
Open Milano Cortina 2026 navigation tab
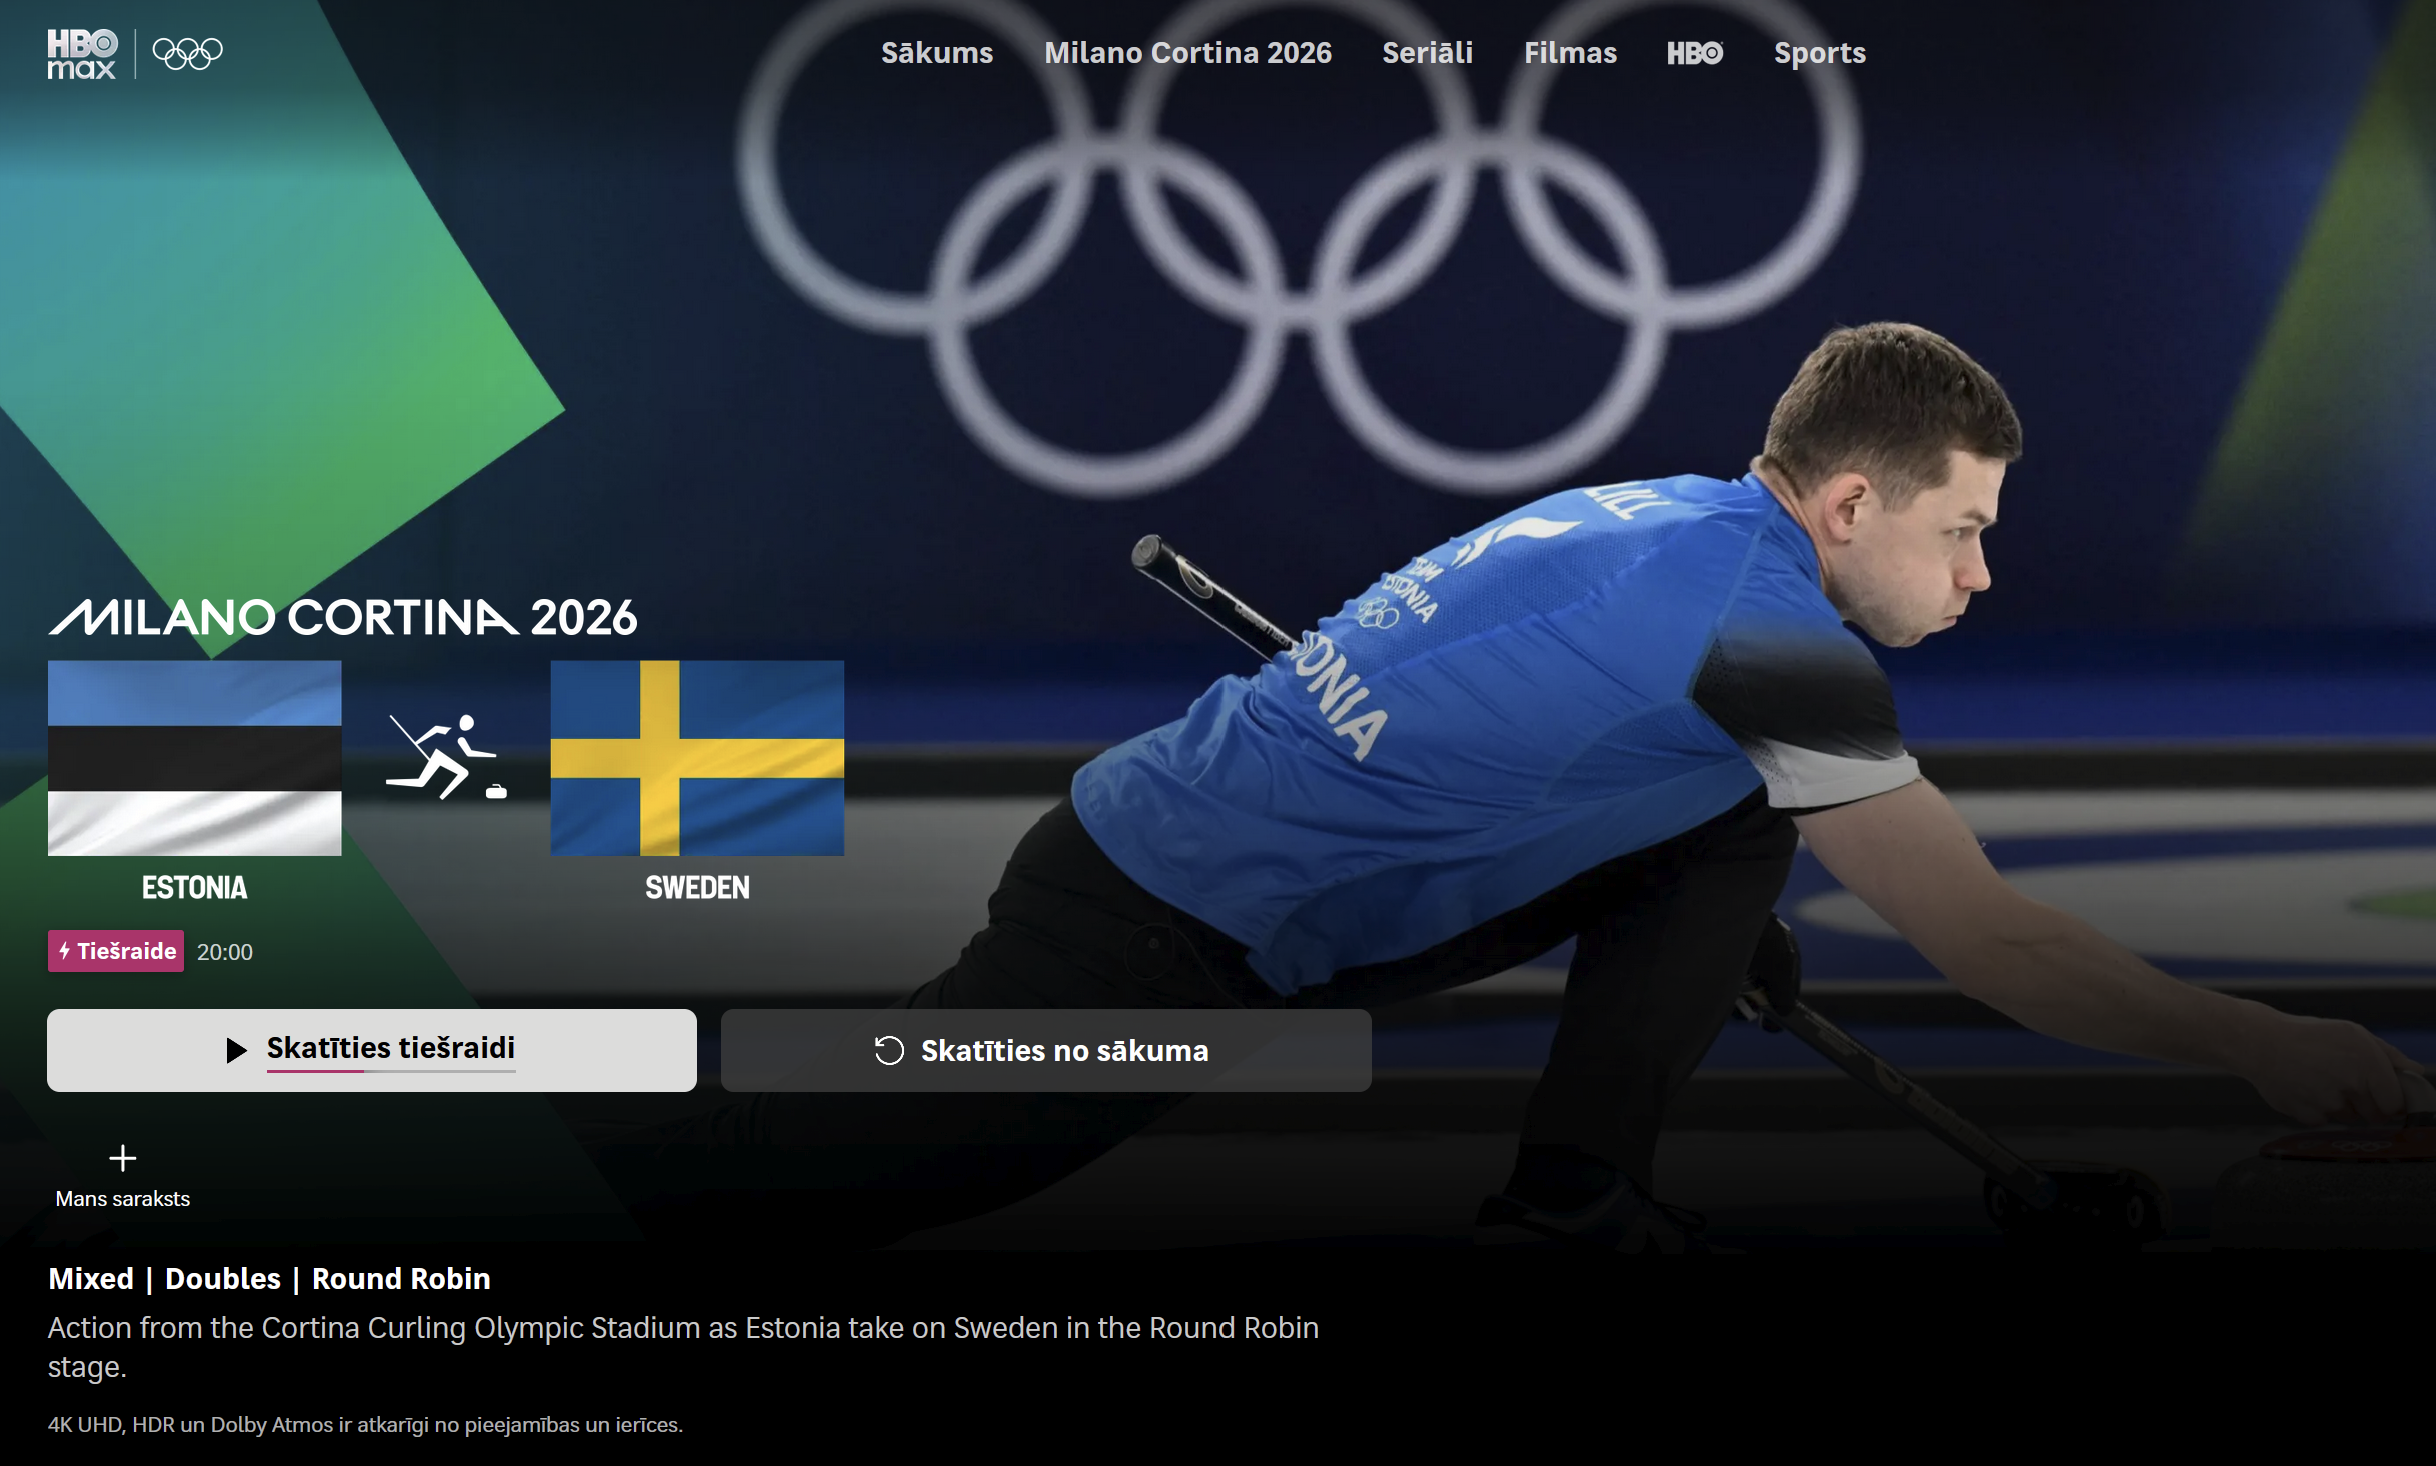coord(1188,53)
